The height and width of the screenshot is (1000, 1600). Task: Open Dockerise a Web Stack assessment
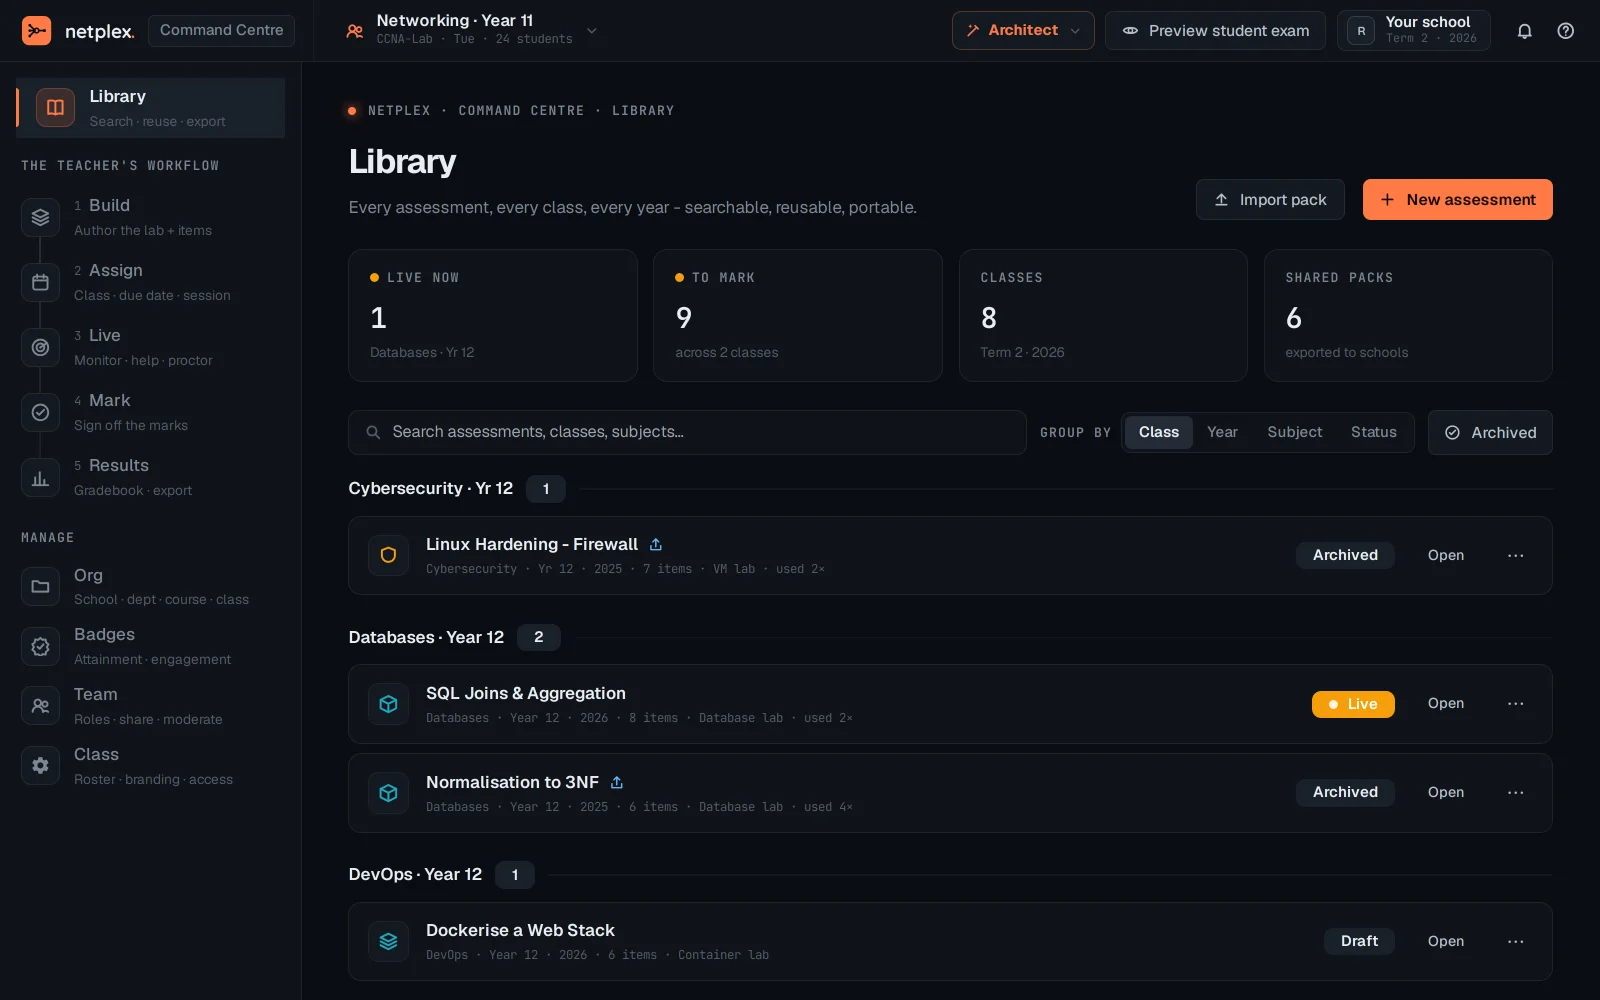1445,941
